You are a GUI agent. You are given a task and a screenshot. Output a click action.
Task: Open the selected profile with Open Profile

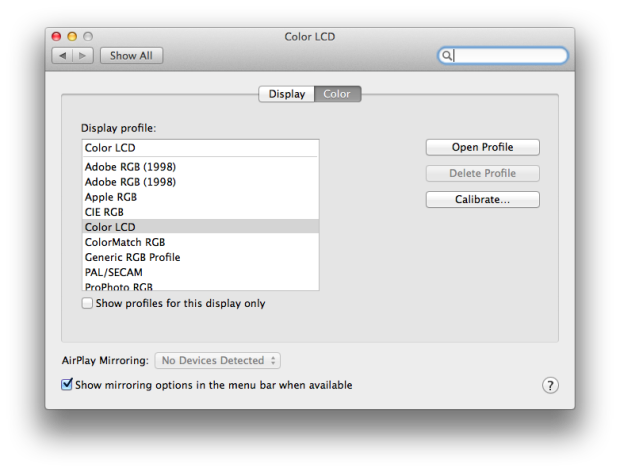click(x=482, y=147)
